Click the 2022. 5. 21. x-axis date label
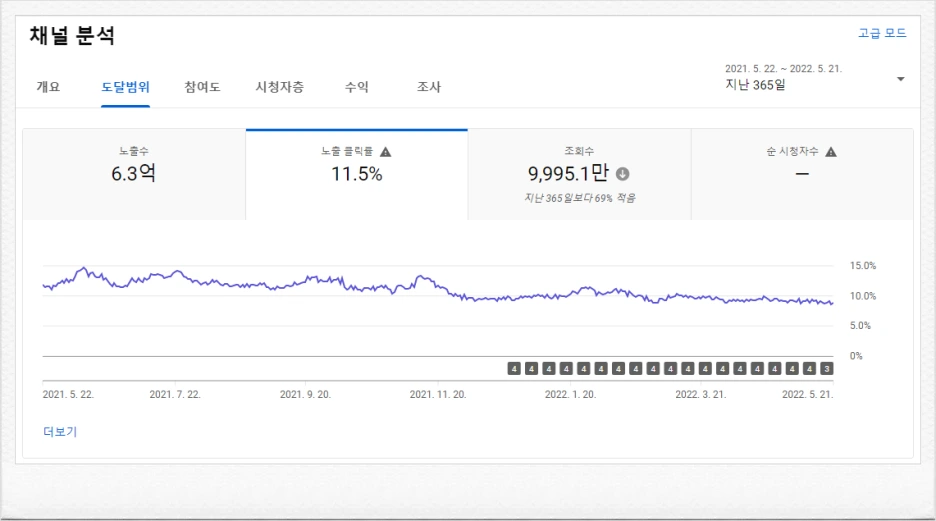Viewport: 936px width, 521px height. pyautogui.click(x=808, y=394)
